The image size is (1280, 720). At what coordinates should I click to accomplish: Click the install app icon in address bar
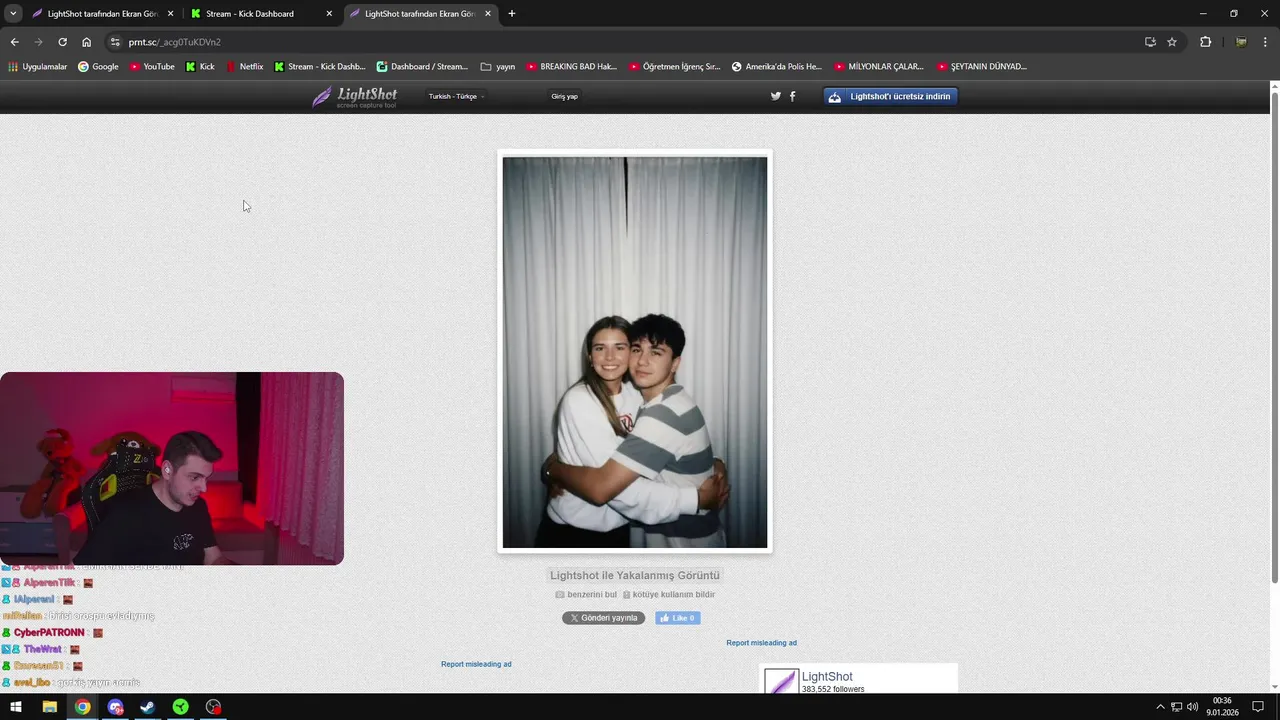coord(1150,42)
